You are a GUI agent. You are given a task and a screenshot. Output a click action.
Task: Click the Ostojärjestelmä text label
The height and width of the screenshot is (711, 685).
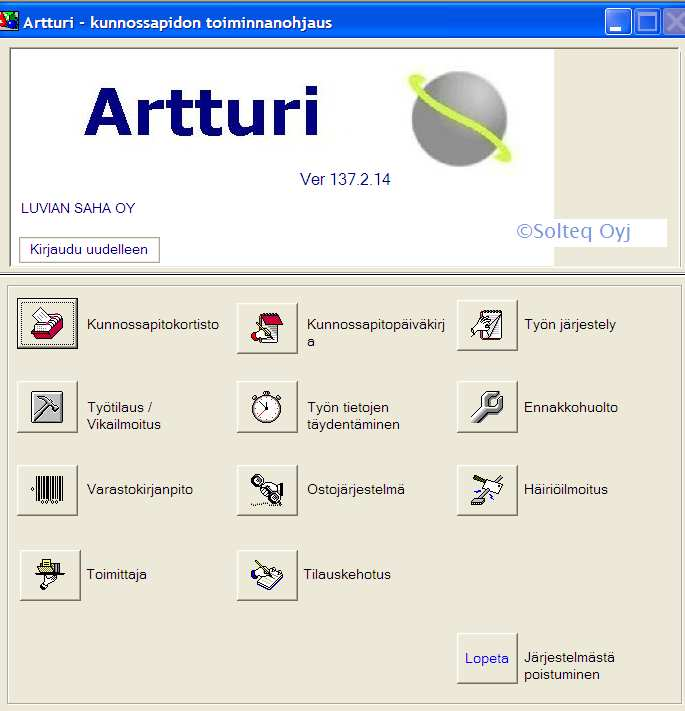point(356,489)
